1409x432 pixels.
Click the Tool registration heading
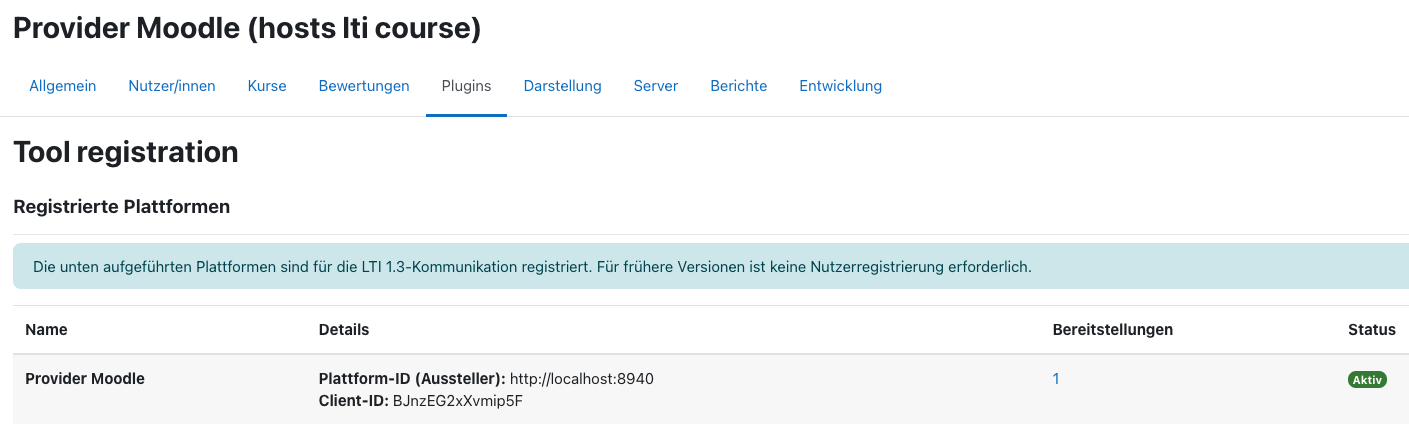tap(126, 152)
